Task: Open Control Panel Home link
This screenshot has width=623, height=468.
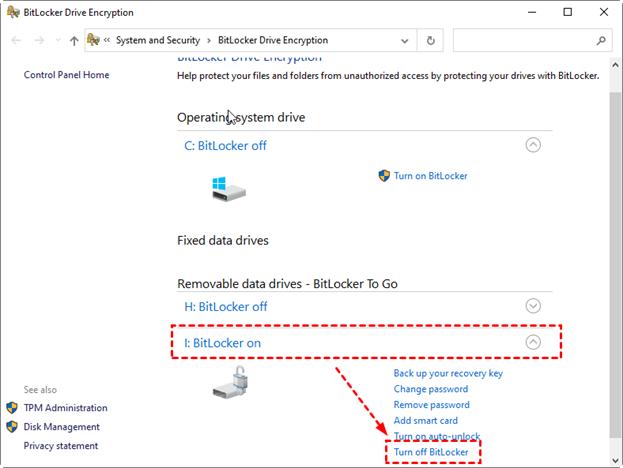Action: coord(66,75)
